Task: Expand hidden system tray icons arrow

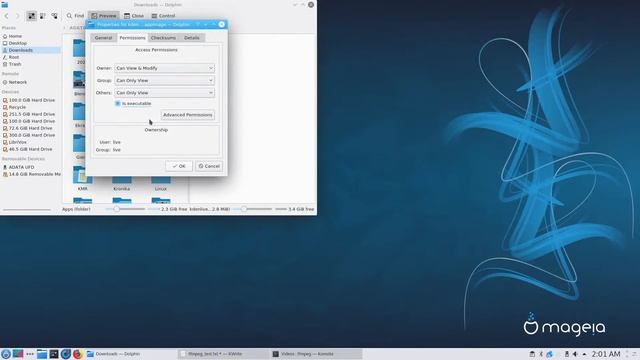Action: pos(584,354)
